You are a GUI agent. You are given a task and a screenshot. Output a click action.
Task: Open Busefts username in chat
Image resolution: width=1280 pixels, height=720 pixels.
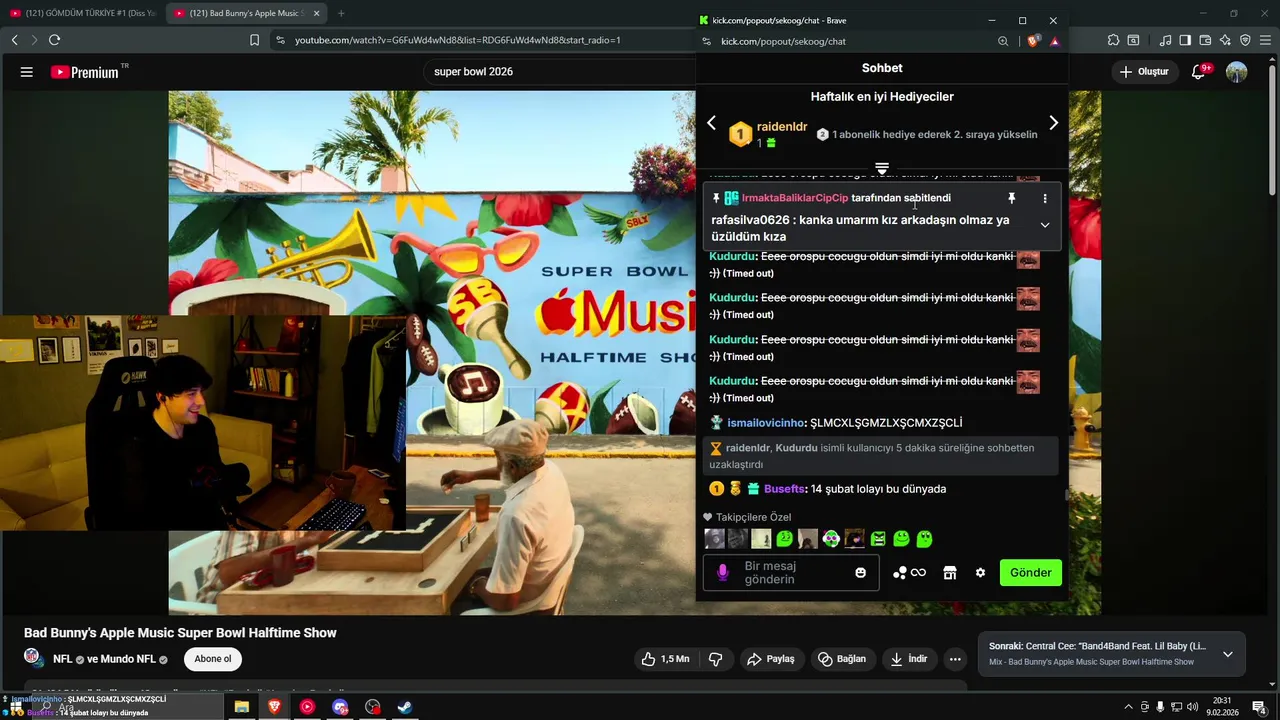tap(784, 489)
